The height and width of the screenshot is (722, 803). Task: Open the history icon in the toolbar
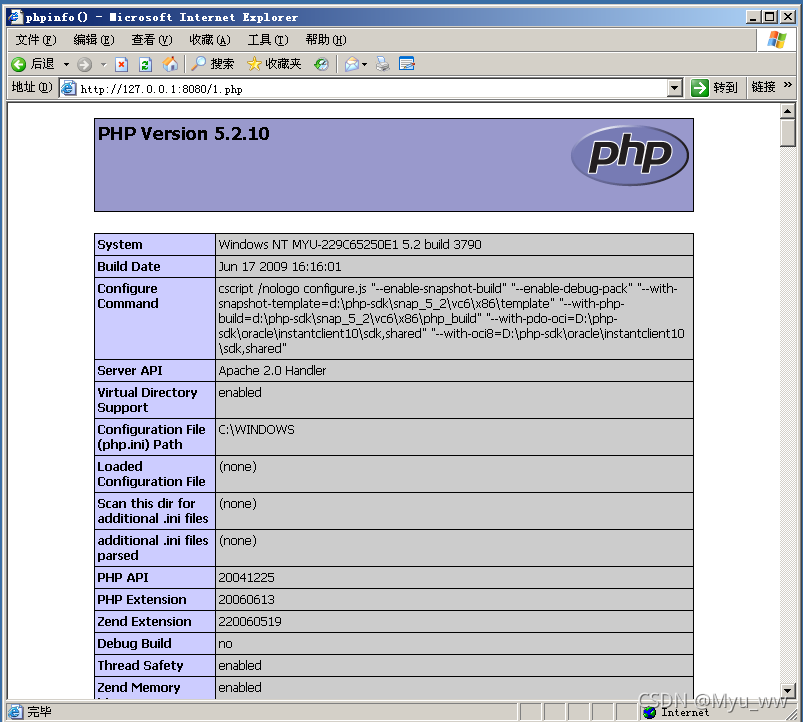(321, 64)
